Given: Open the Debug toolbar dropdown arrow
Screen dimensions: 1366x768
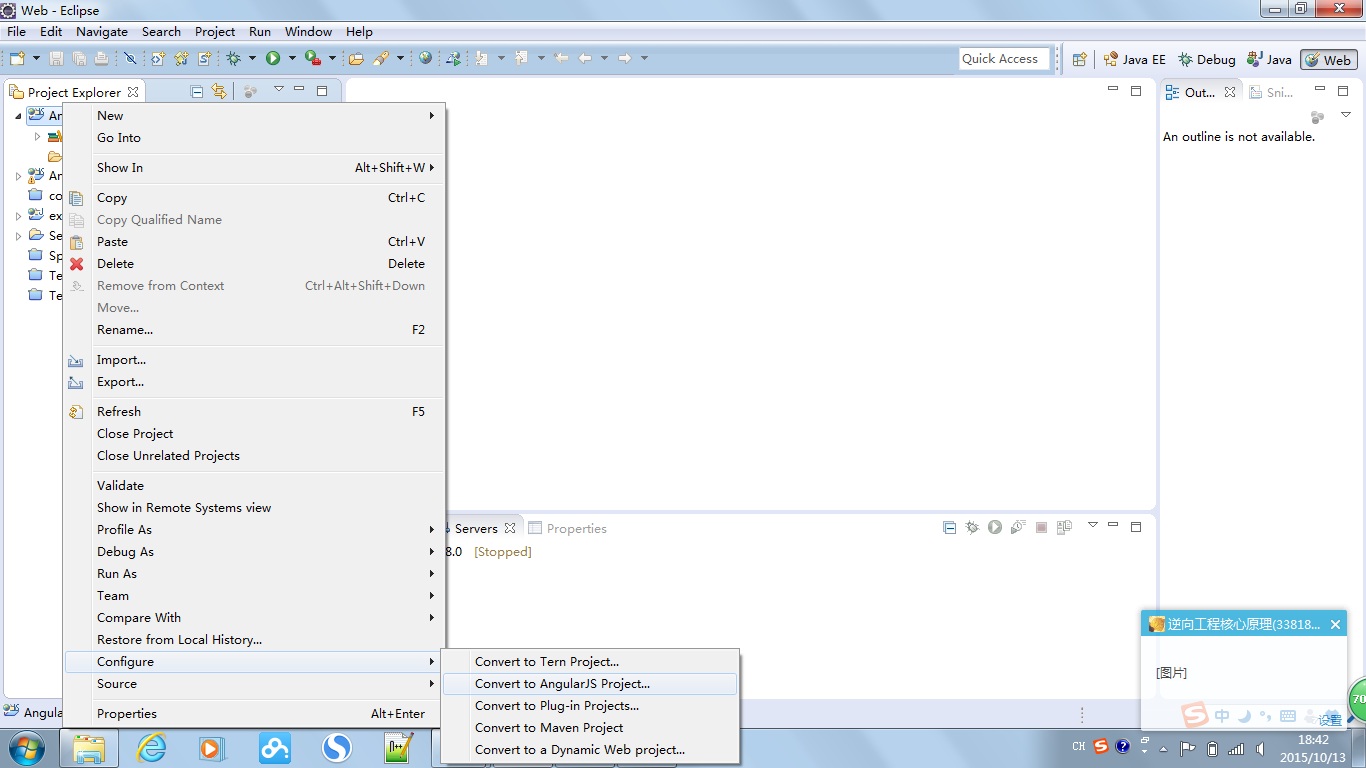Looking at the screenshot, I should (x=252, y=59).
